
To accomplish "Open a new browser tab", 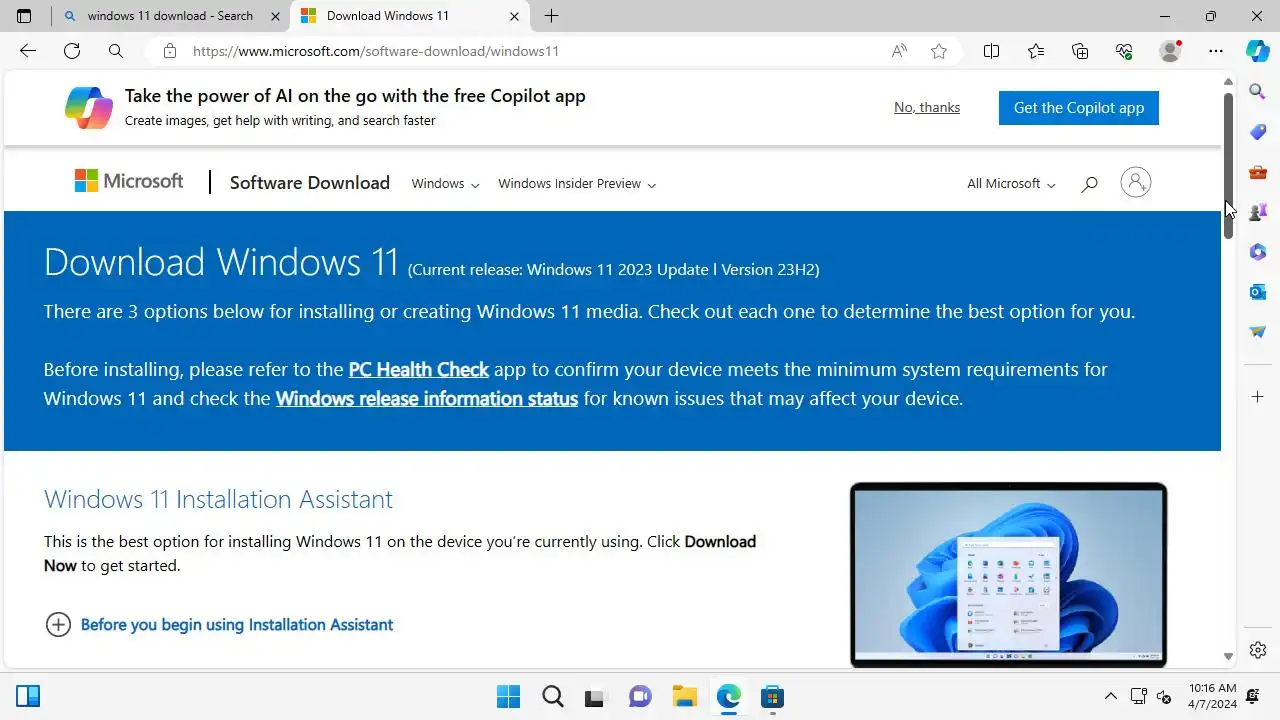I will click(x=551, y=16).
